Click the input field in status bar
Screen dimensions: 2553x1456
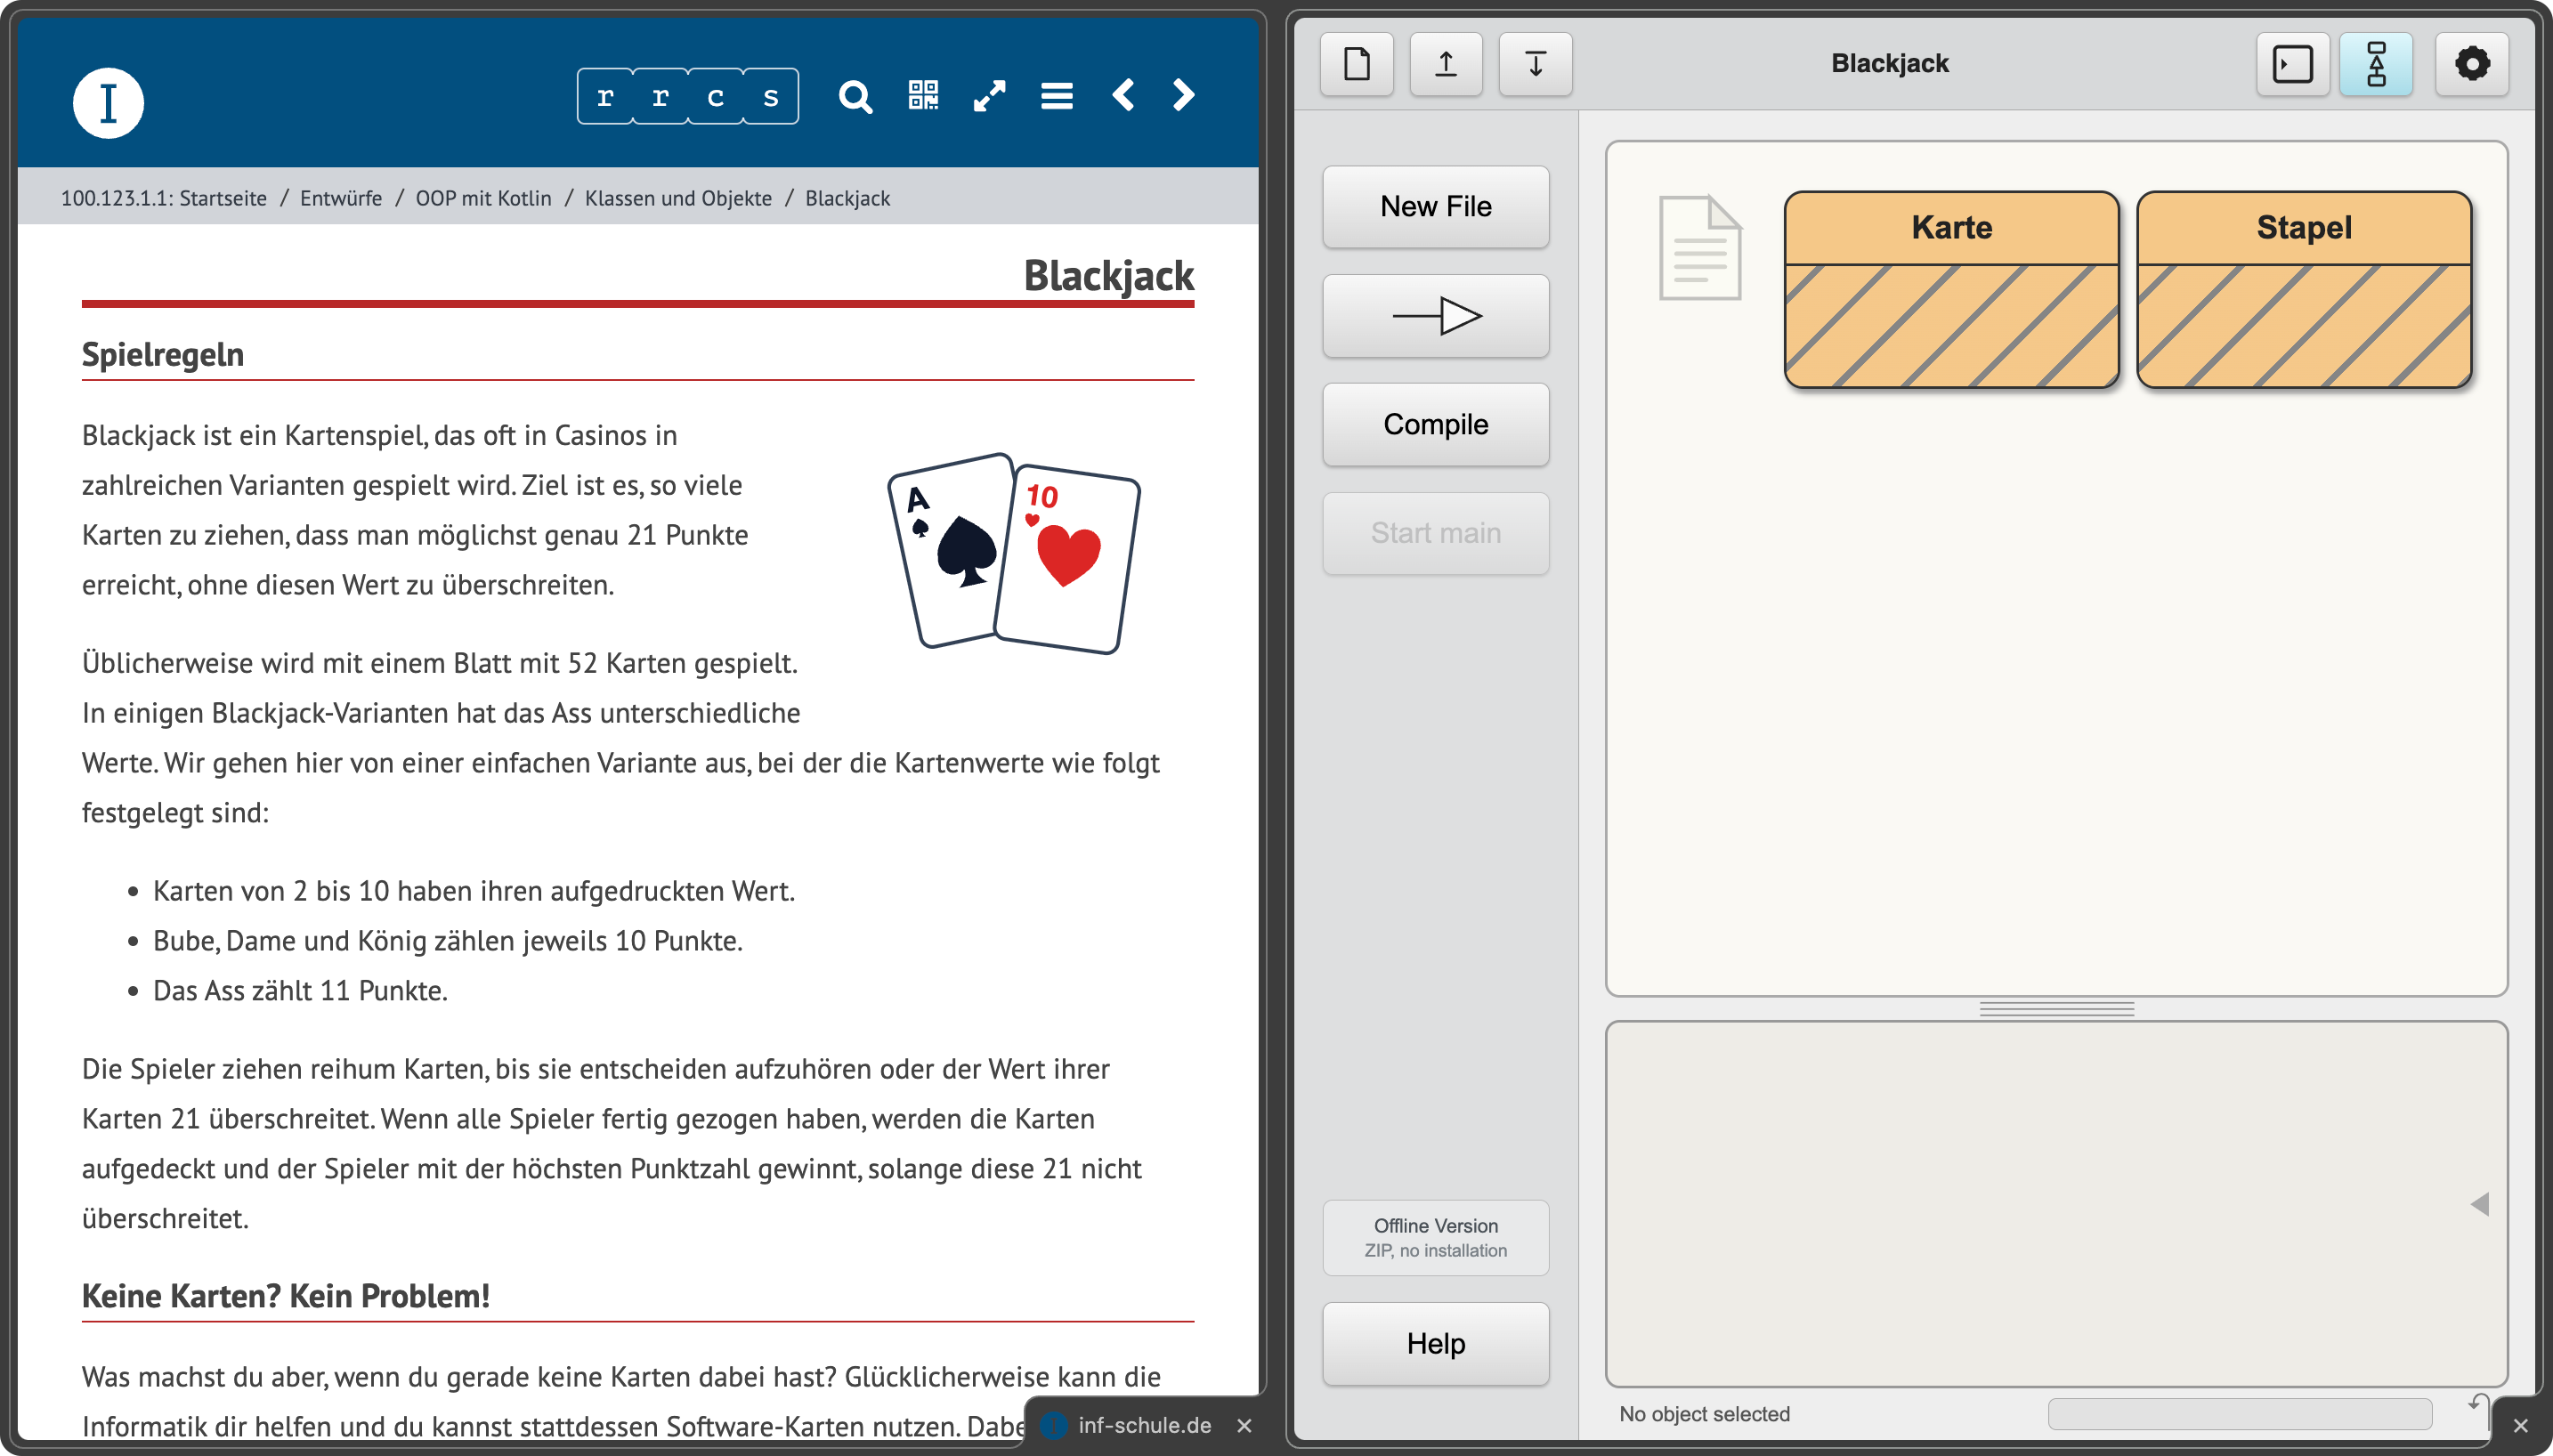[x=2239, y=1414]
